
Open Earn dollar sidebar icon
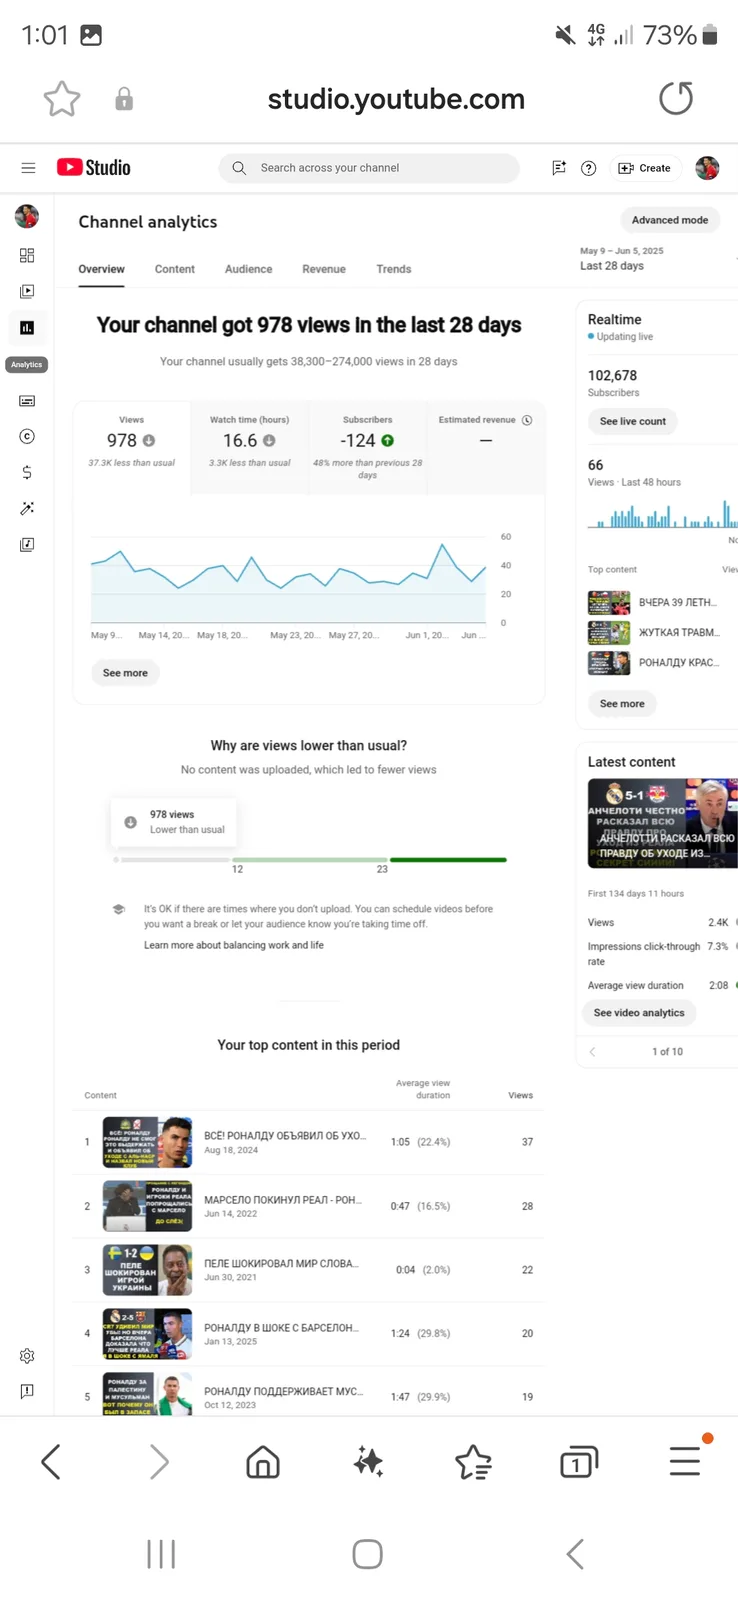click(x=27, y=472)
